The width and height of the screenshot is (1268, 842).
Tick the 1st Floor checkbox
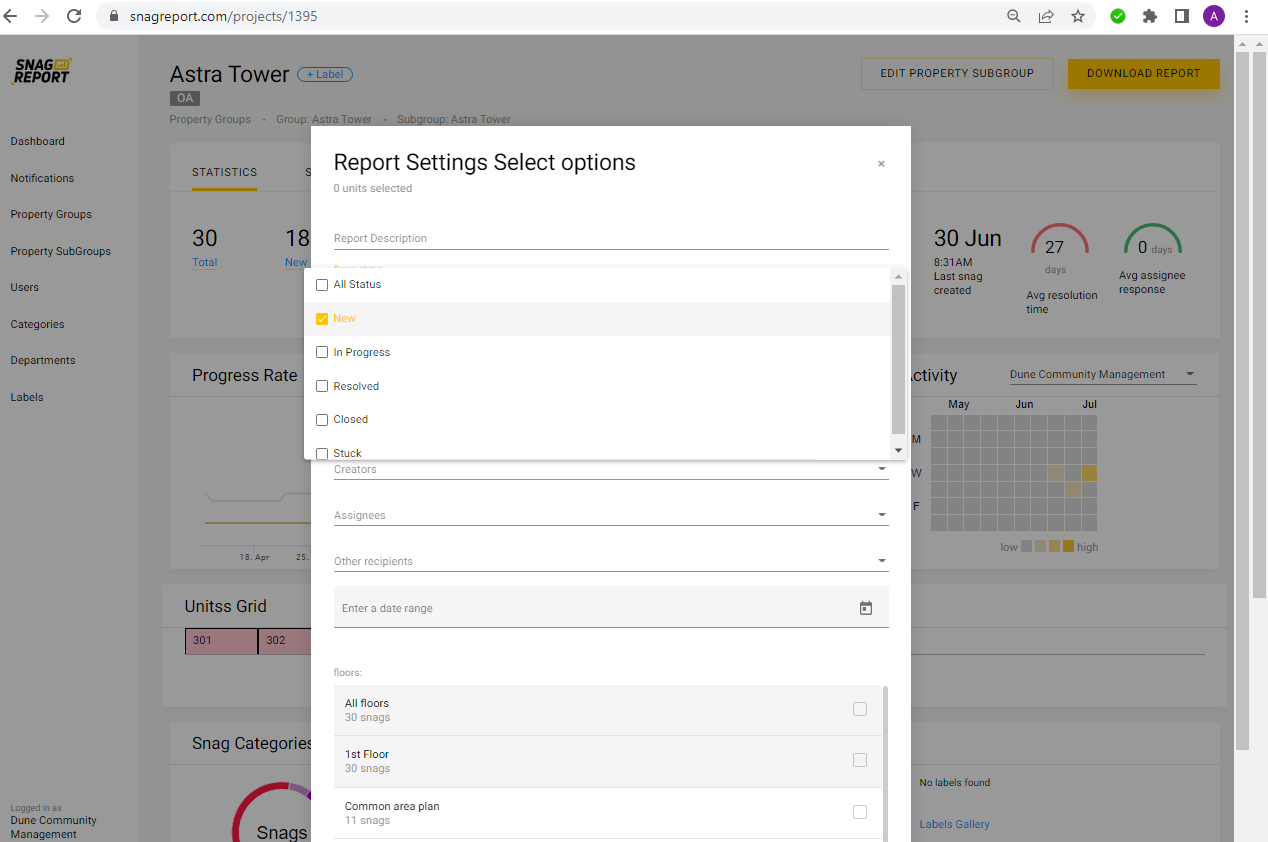pyautogui.click(x=860, y=760)
